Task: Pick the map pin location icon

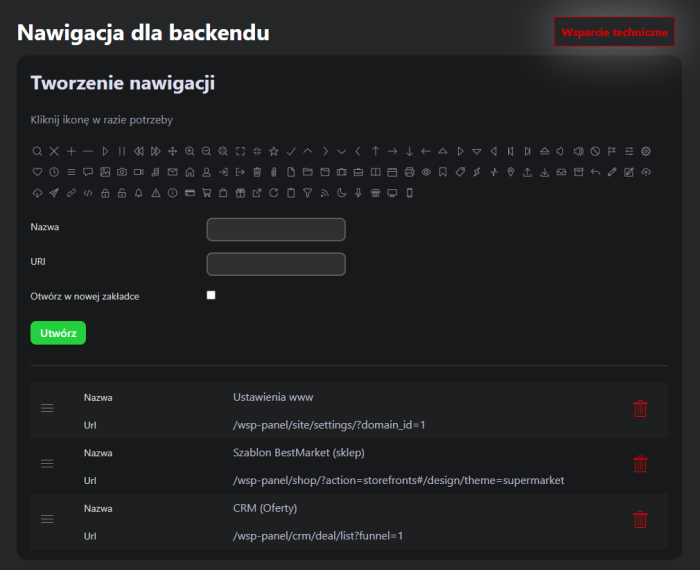Action: (510, 172)
